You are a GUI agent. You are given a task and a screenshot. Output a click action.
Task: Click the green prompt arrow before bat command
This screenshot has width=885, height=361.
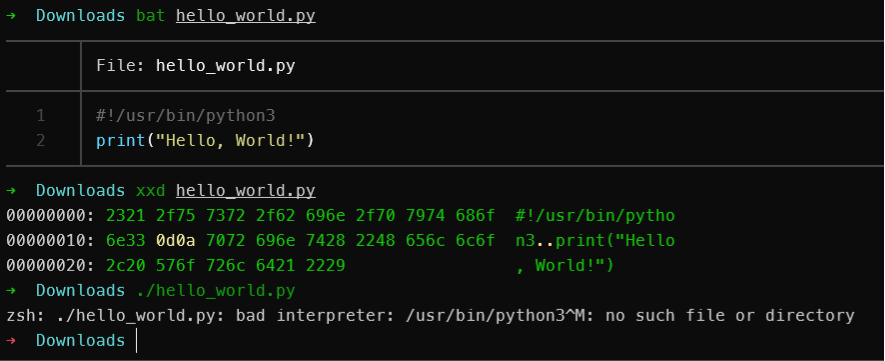click(11, 16)
